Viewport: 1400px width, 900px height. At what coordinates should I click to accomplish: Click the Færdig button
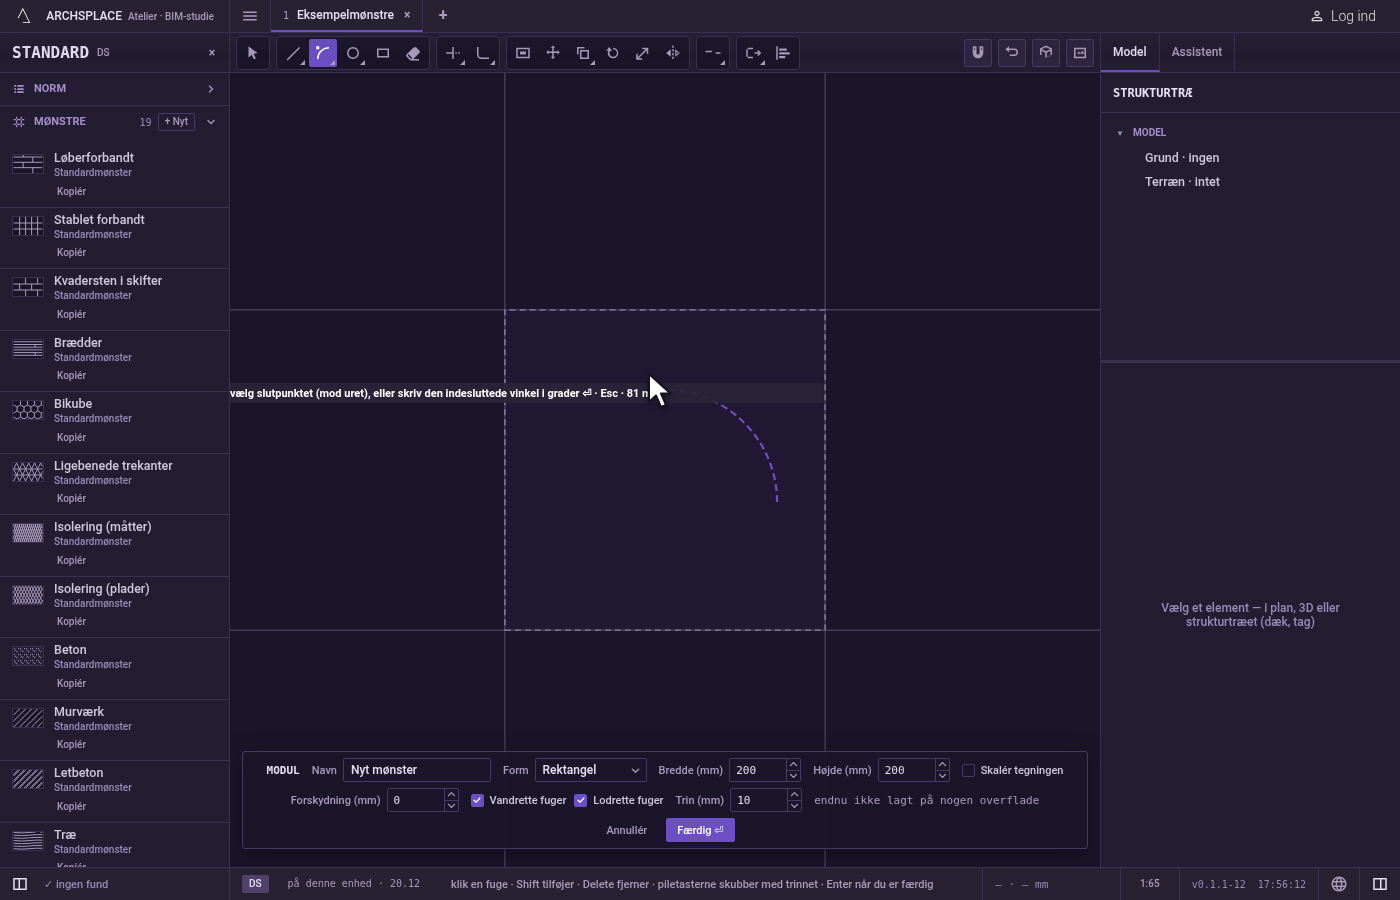(x=700, y=830)
